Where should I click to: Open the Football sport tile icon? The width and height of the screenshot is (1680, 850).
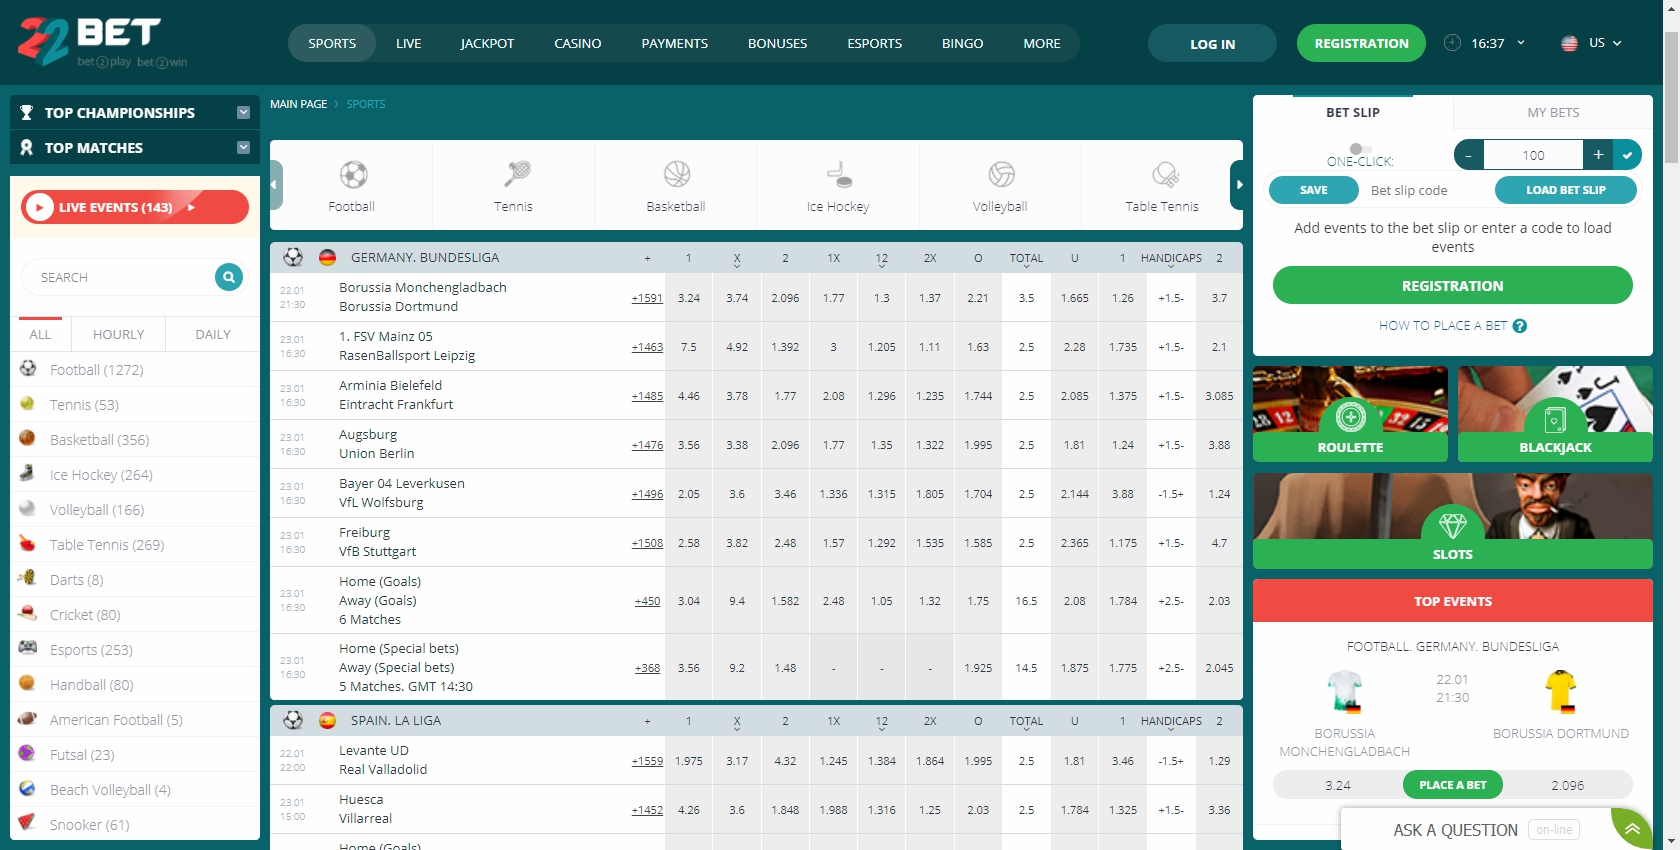coord(353,175)
